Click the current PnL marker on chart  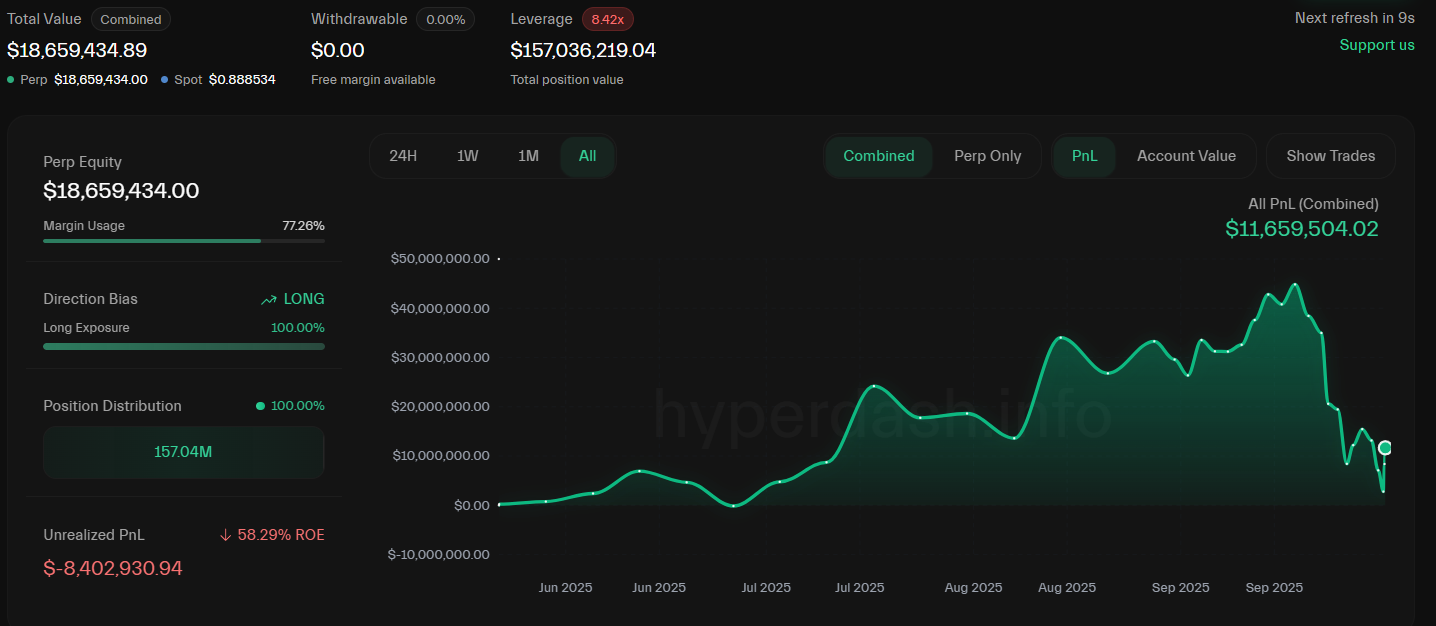pyautogui.click(x=1385, y=448)
